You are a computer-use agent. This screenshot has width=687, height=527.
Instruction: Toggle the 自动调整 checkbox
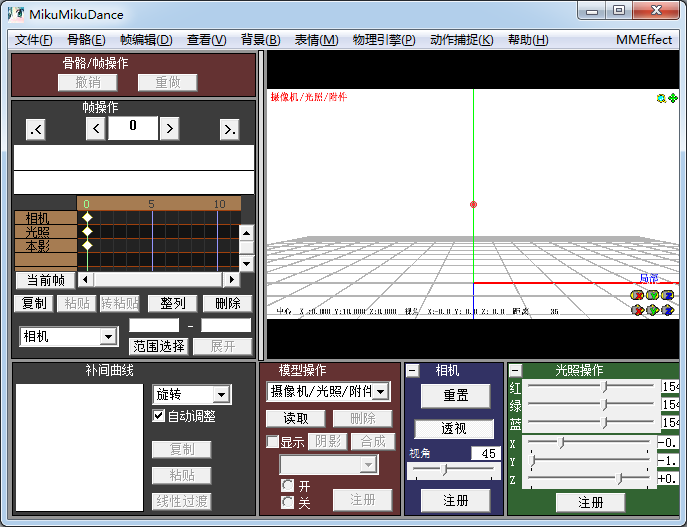coord(158,416)
